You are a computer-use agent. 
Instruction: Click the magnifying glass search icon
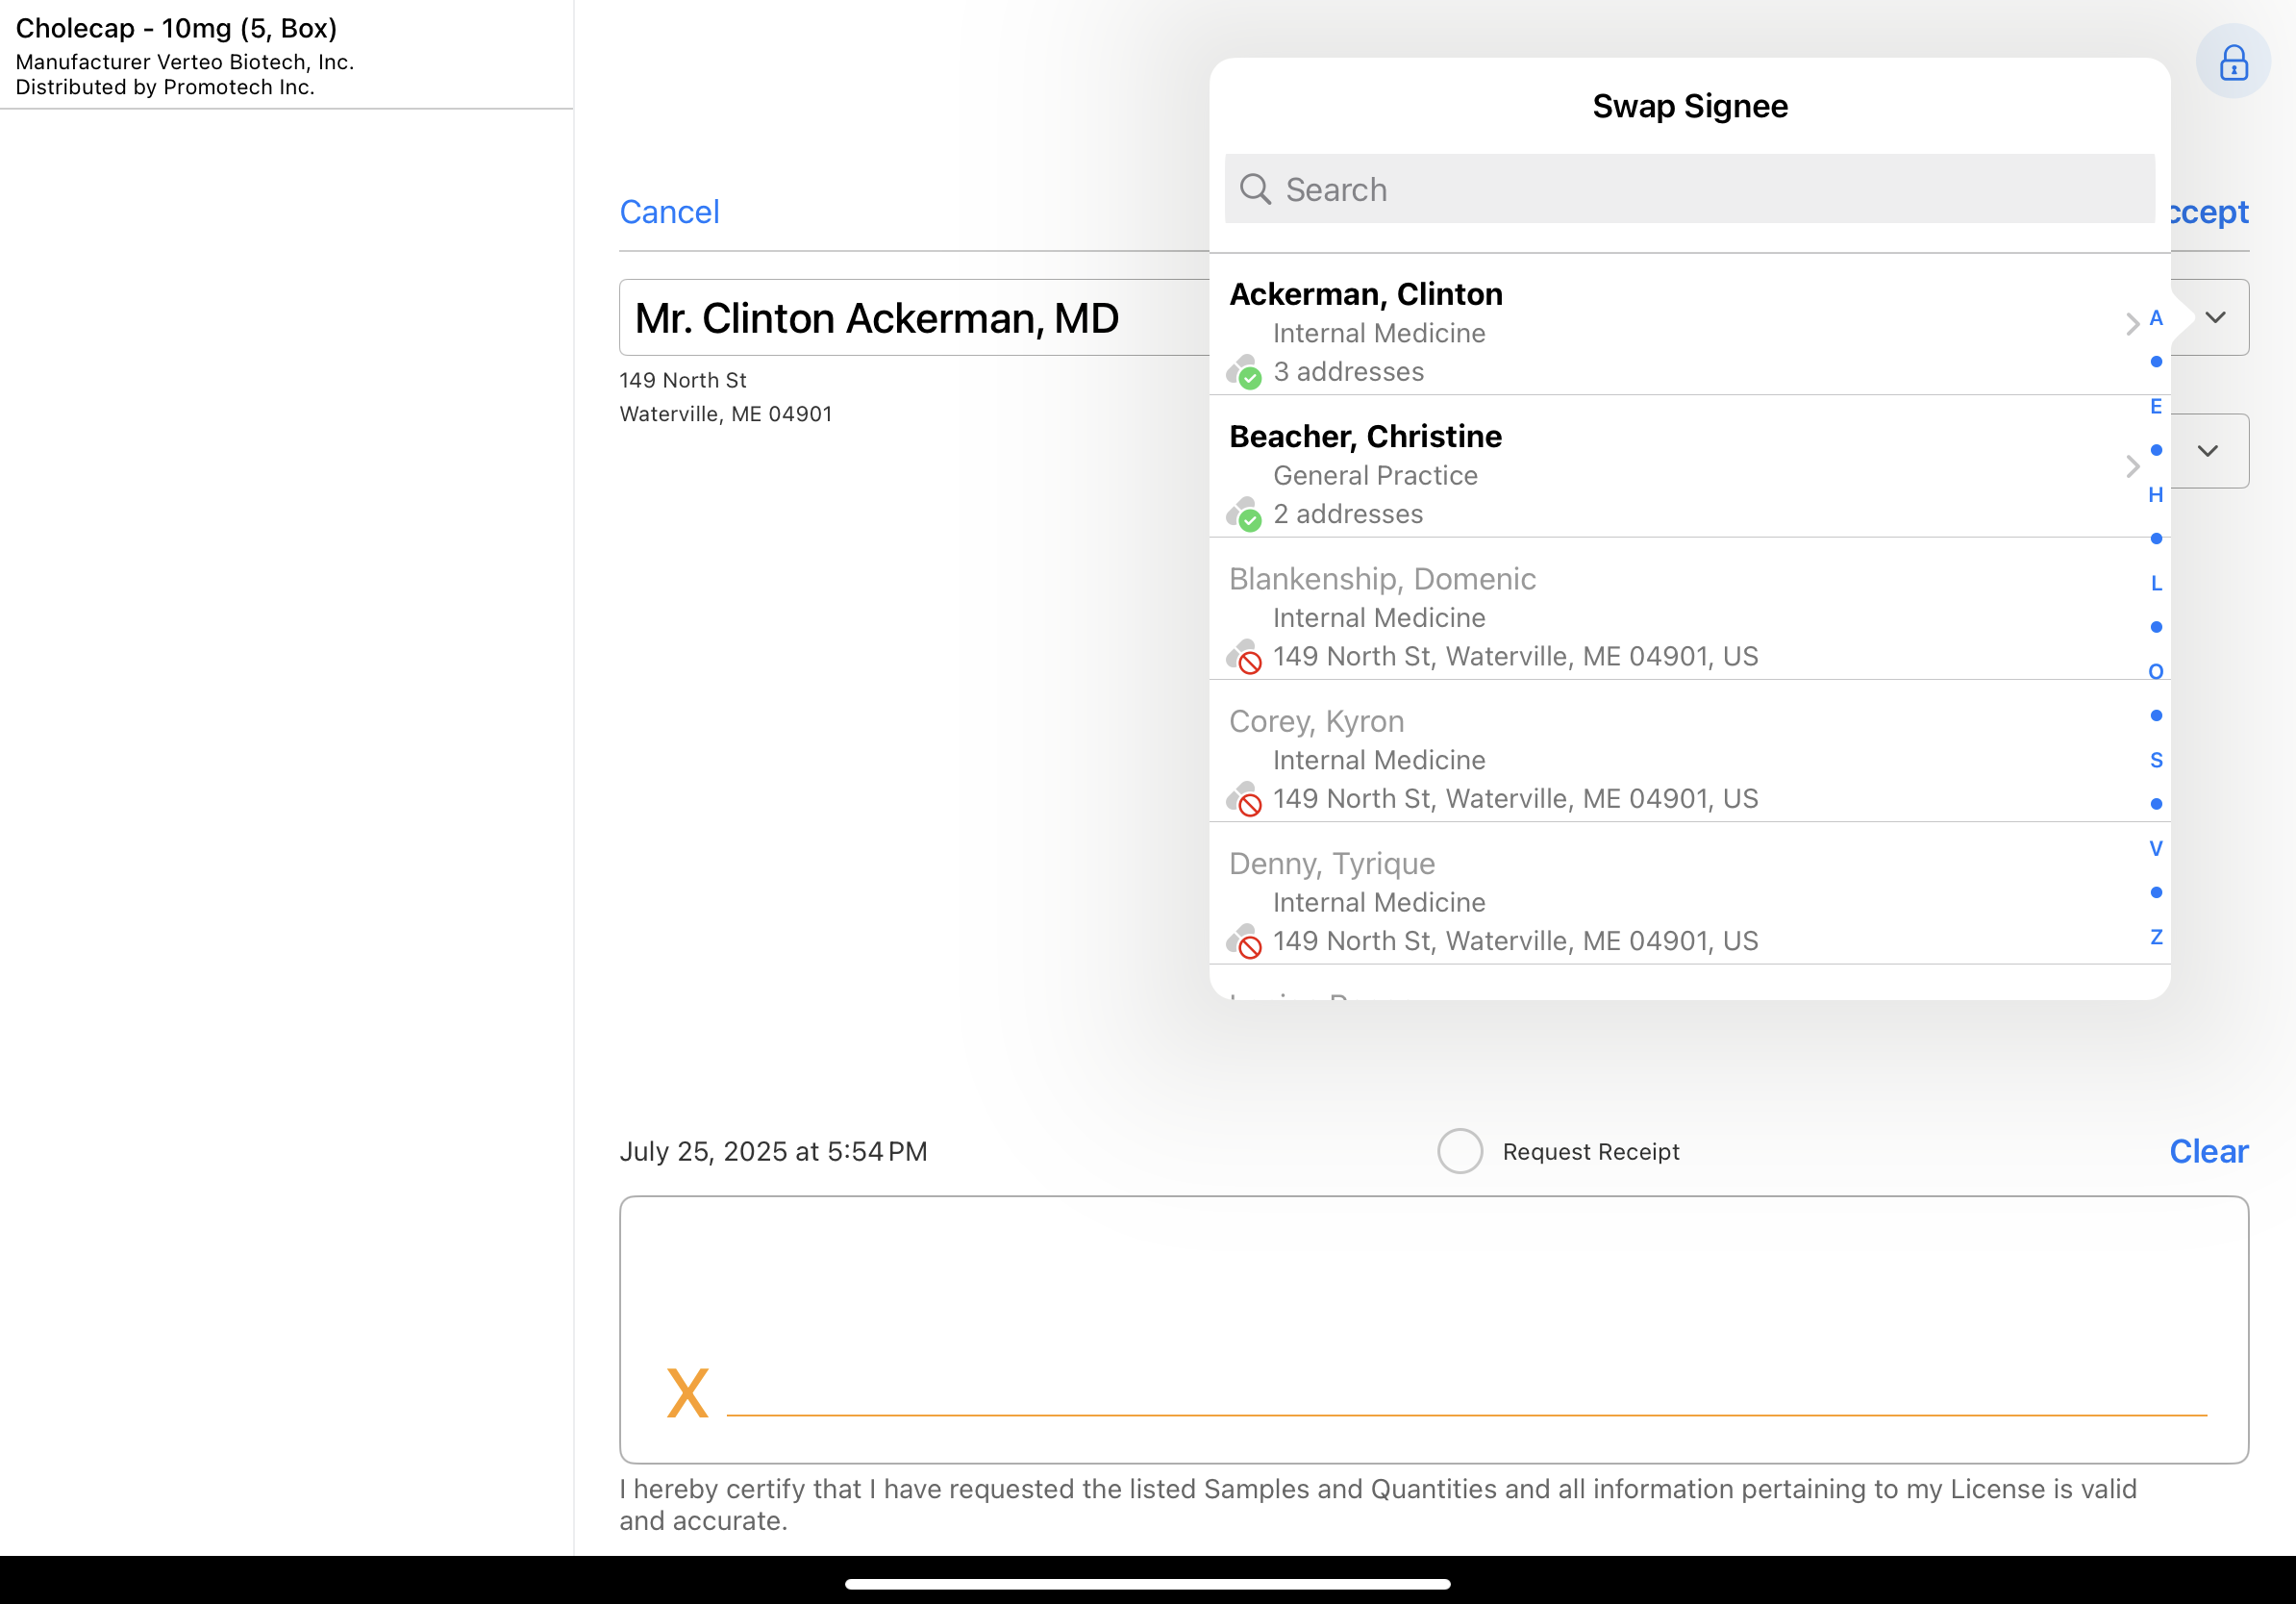pos(1254,189)
